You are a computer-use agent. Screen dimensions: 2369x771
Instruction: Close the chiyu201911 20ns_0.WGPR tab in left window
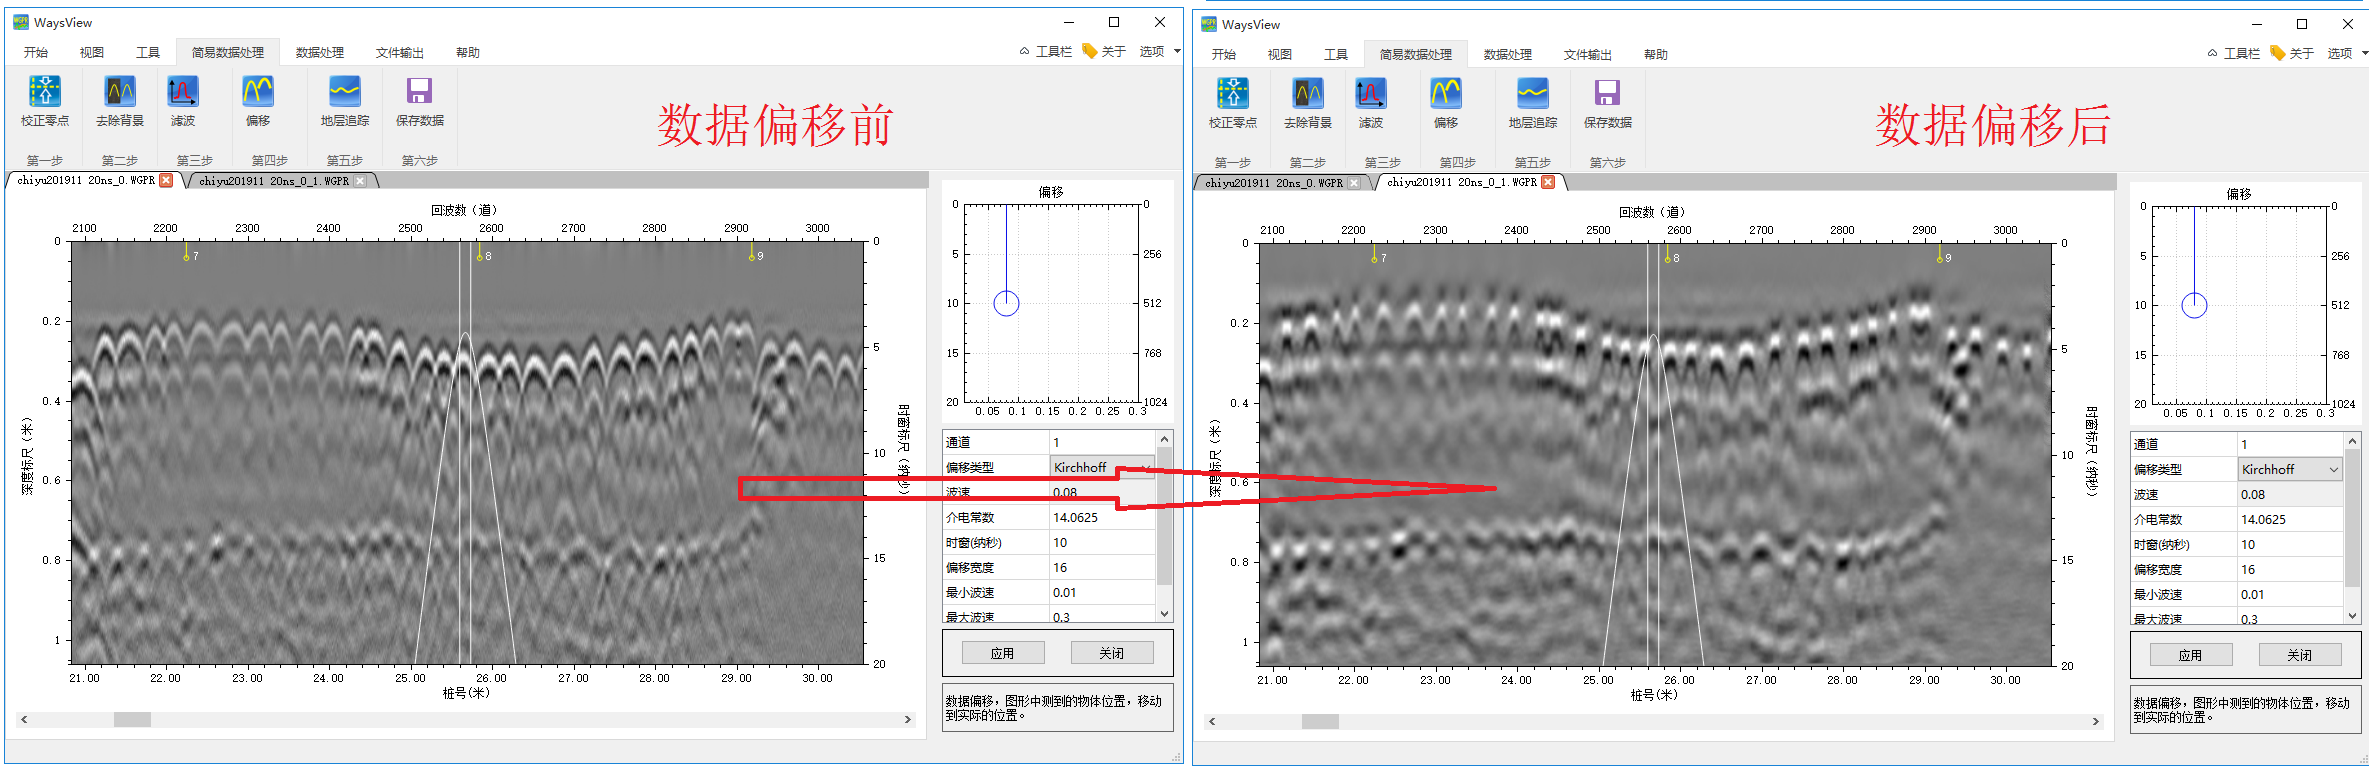point(167,181)
